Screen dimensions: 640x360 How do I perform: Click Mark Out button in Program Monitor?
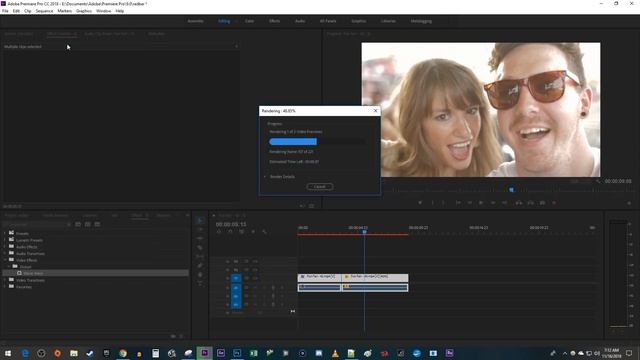point(444,203)
